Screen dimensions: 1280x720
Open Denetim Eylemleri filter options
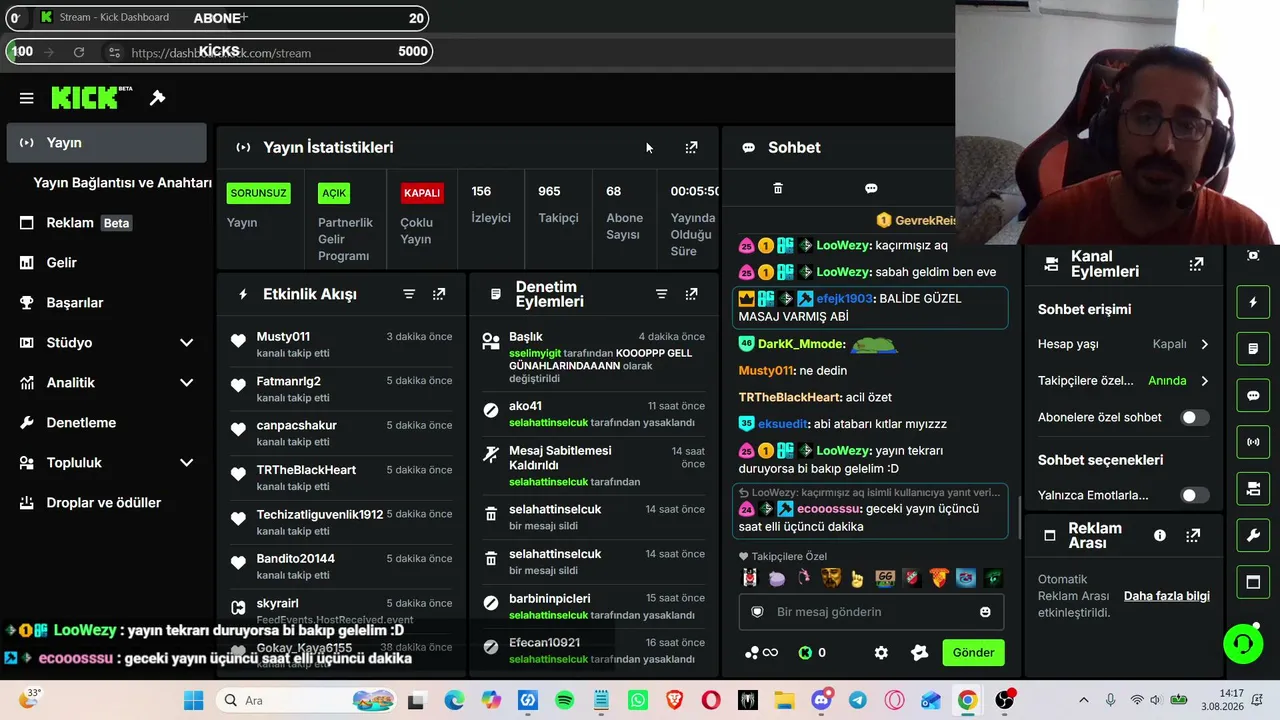[x=661, y=294]
